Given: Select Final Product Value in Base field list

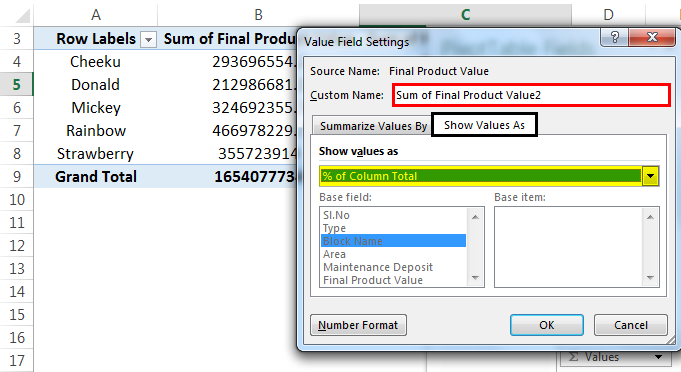Looking at the screenshot, I should [393, 280].
